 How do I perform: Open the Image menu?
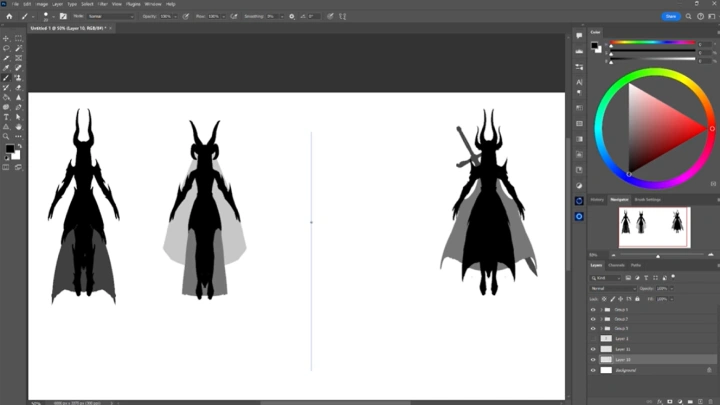pyautogui.click(x=42, y=4)
